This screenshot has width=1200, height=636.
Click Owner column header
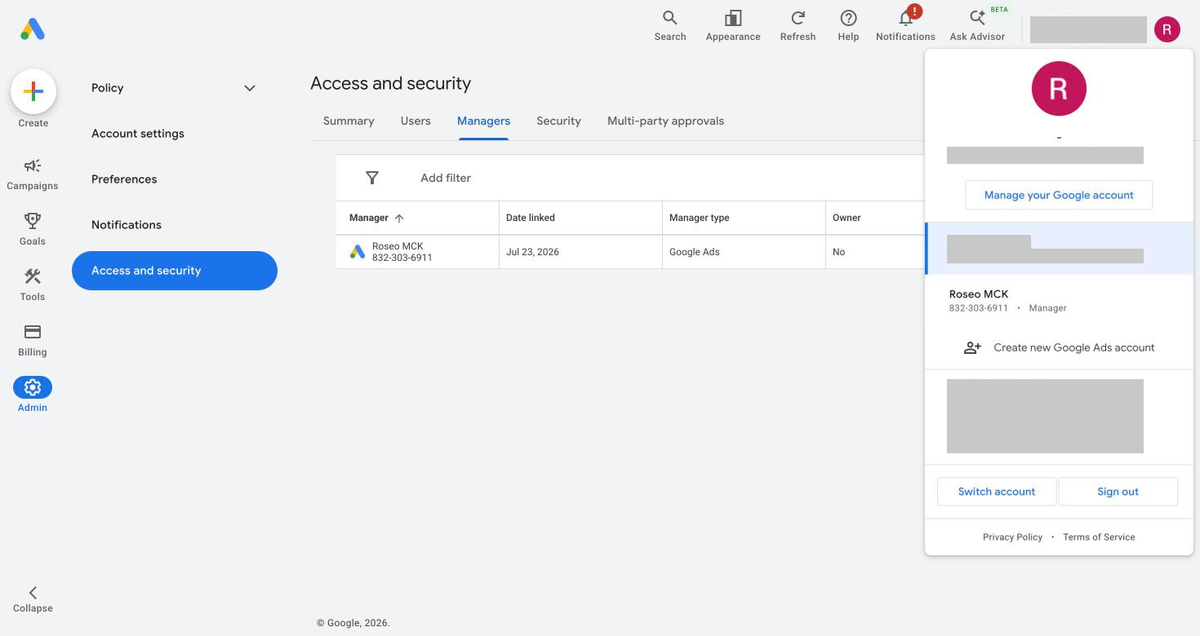pos(846,218)
